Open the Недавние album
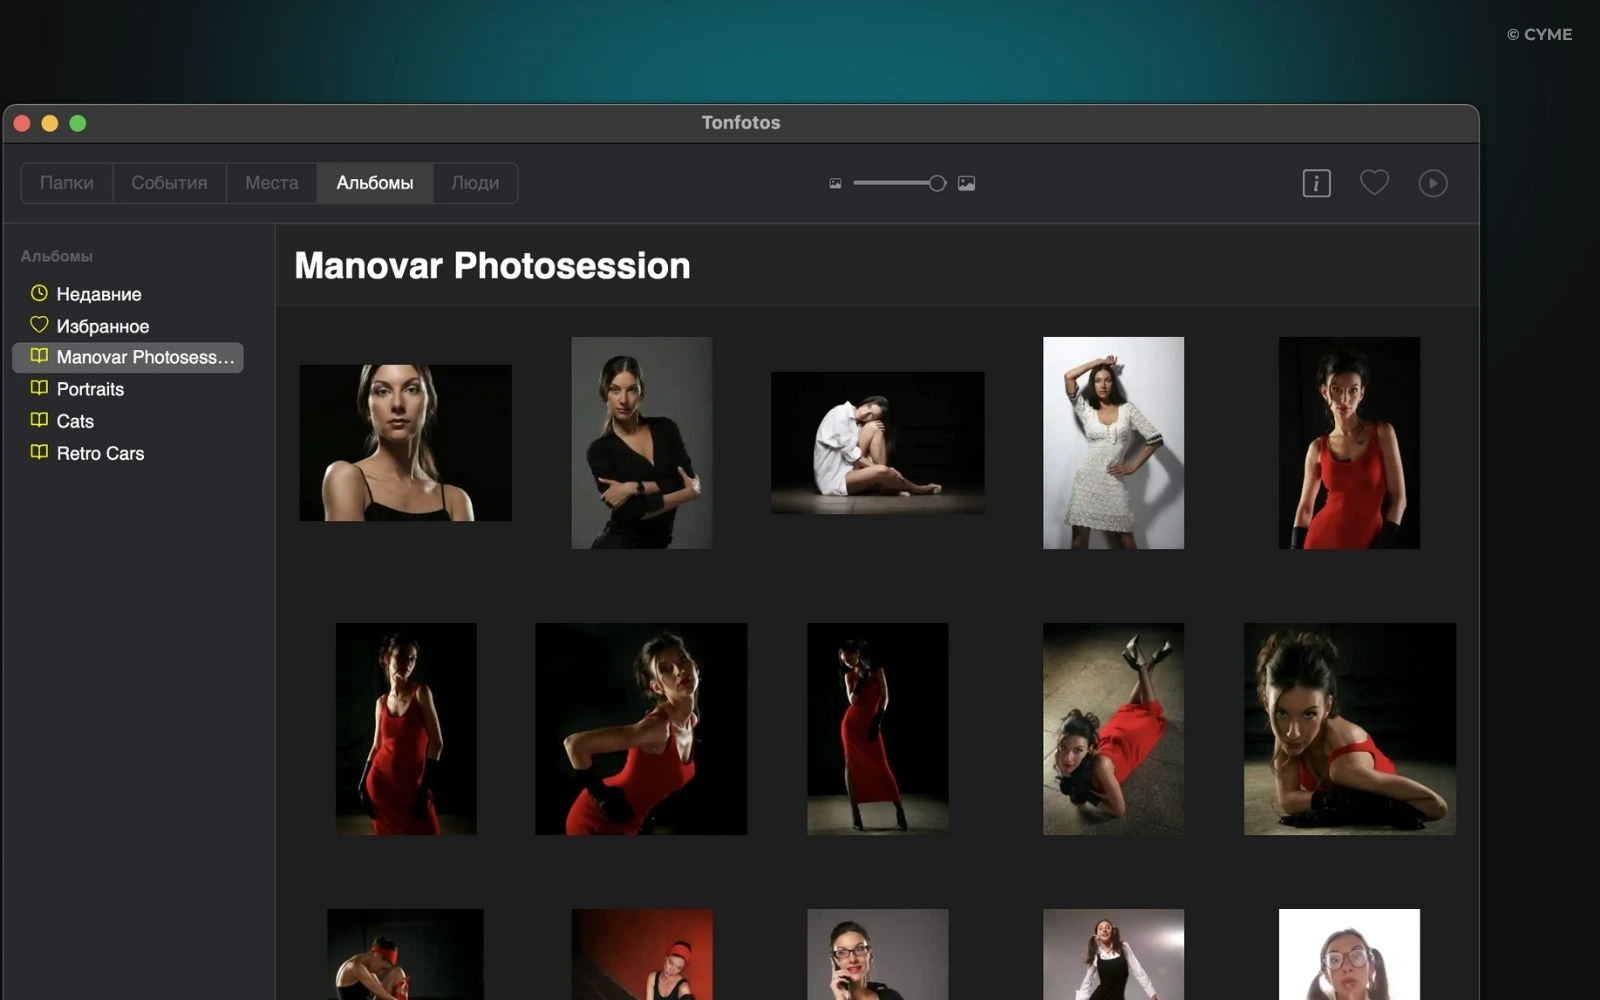The height and width of the screenshot is (1000, 1600). click(x=128, y=294)
